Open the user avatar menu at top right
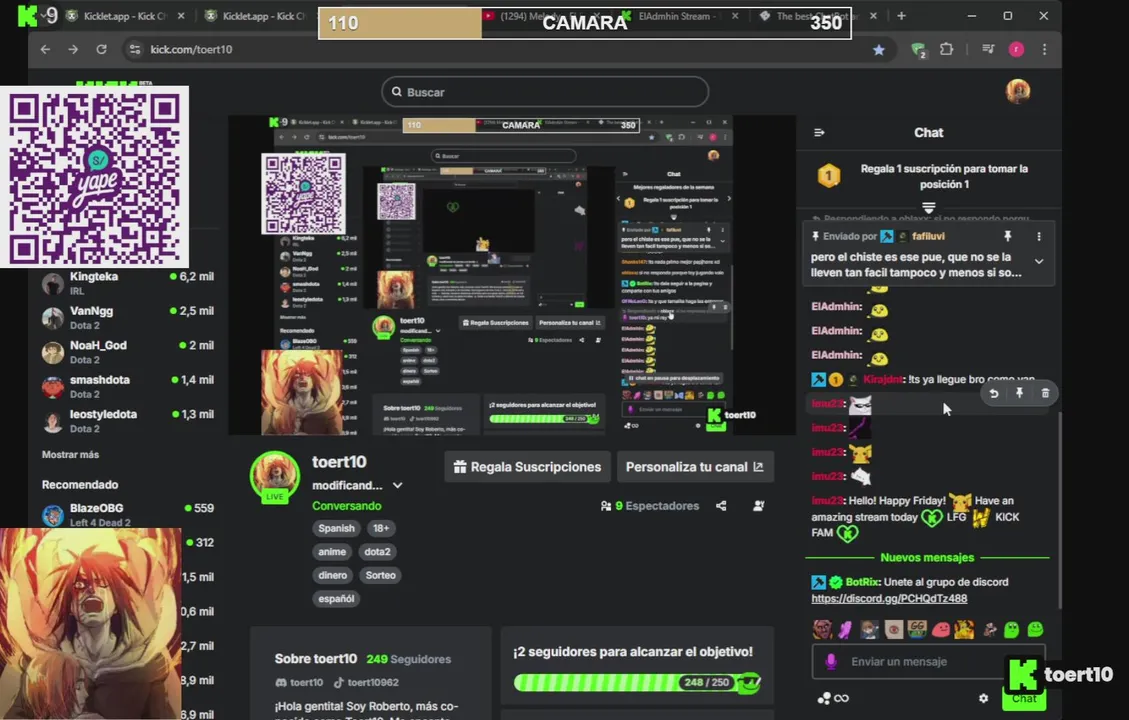Viewport: 1129px width, 720px height. (1017, 91)
